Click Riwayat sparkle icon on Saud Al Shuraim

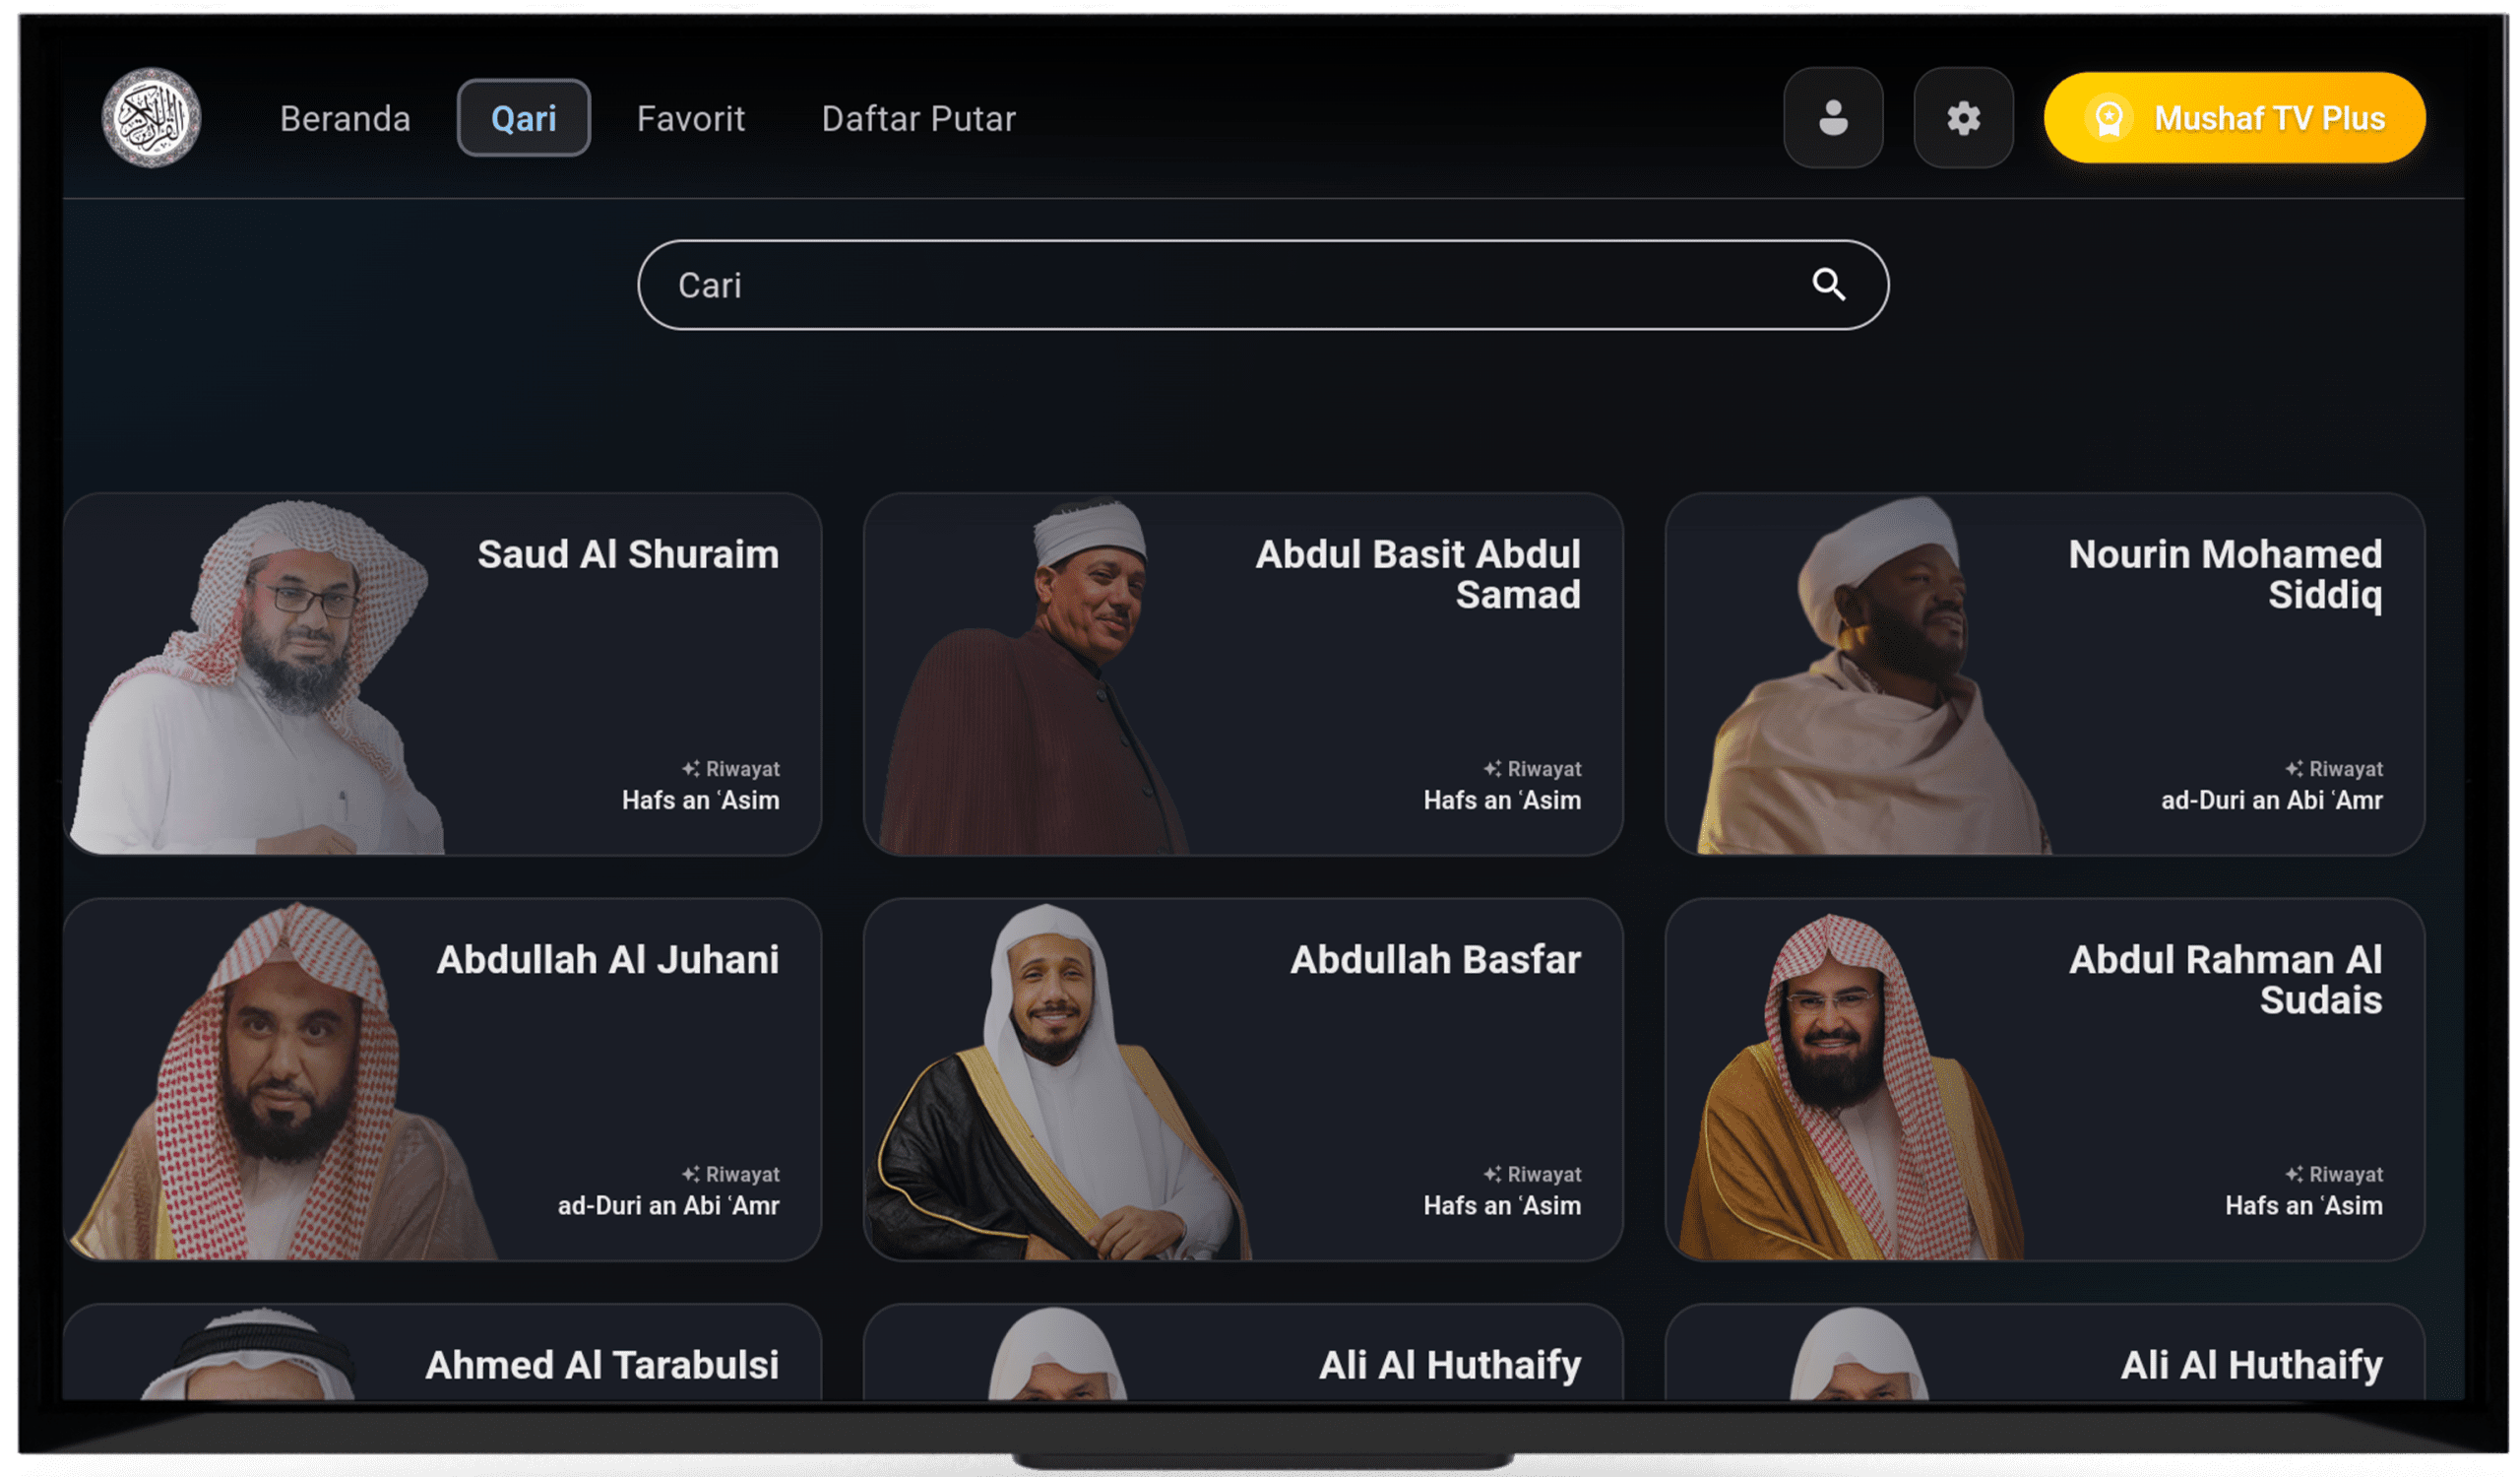[x=690, y=769]
